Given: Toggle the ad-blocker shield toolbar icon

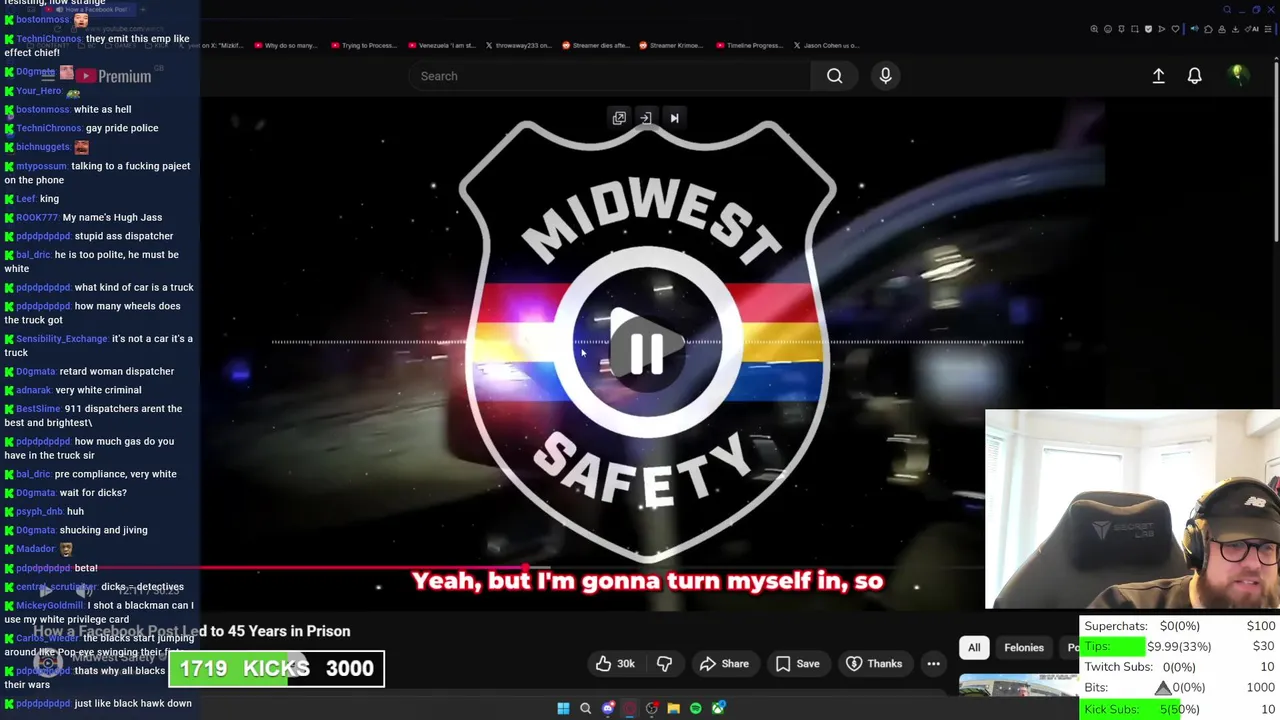Looking at the screenshot, I should pos(1148,29).
